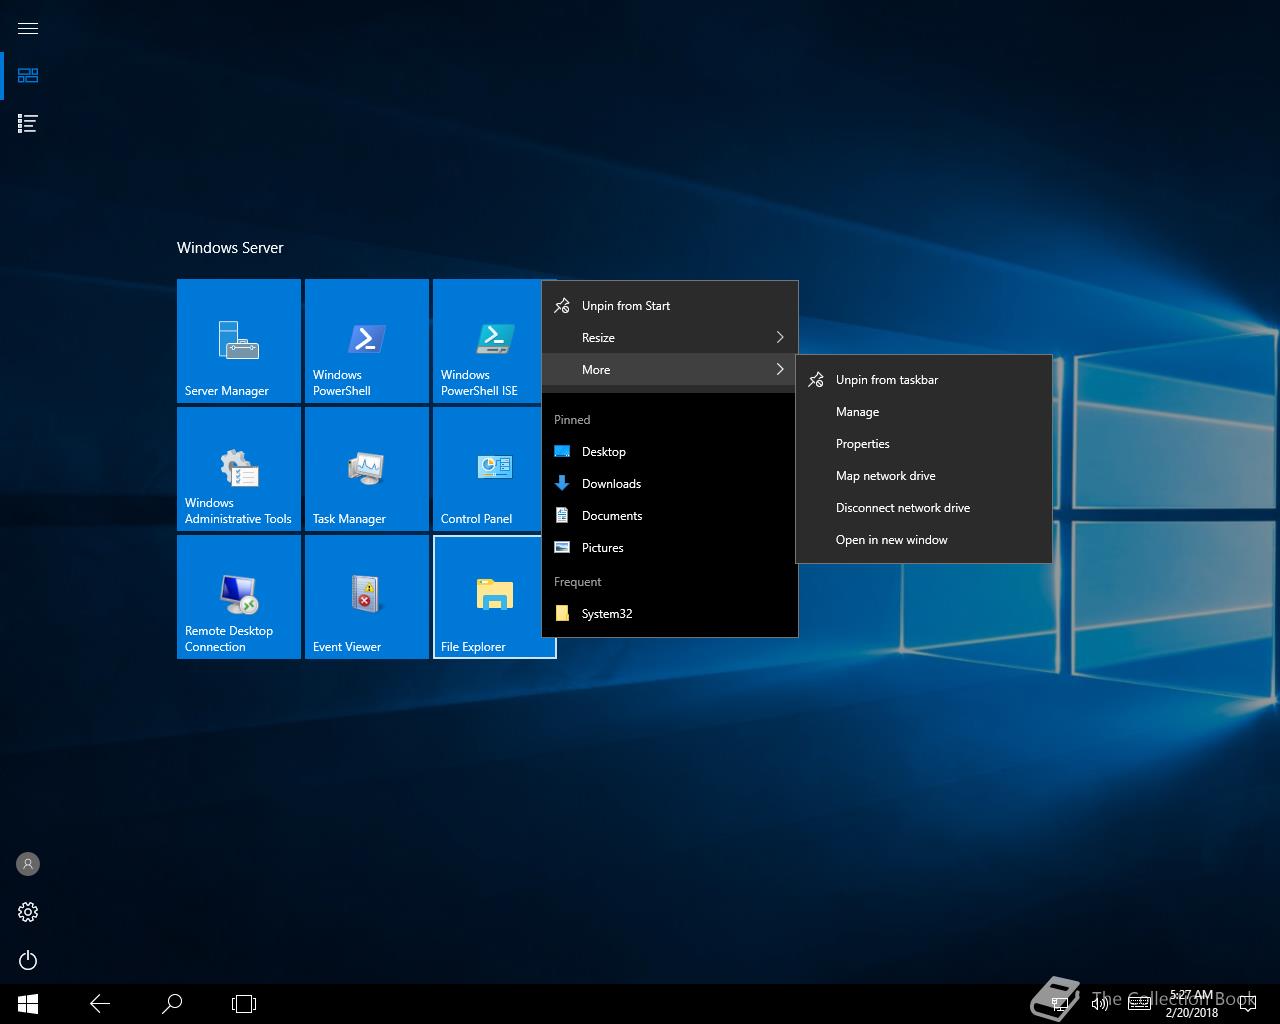The height and width of the screenshot is (1024, 1280).
Task: Expand the More submenu
Action: 670,370
